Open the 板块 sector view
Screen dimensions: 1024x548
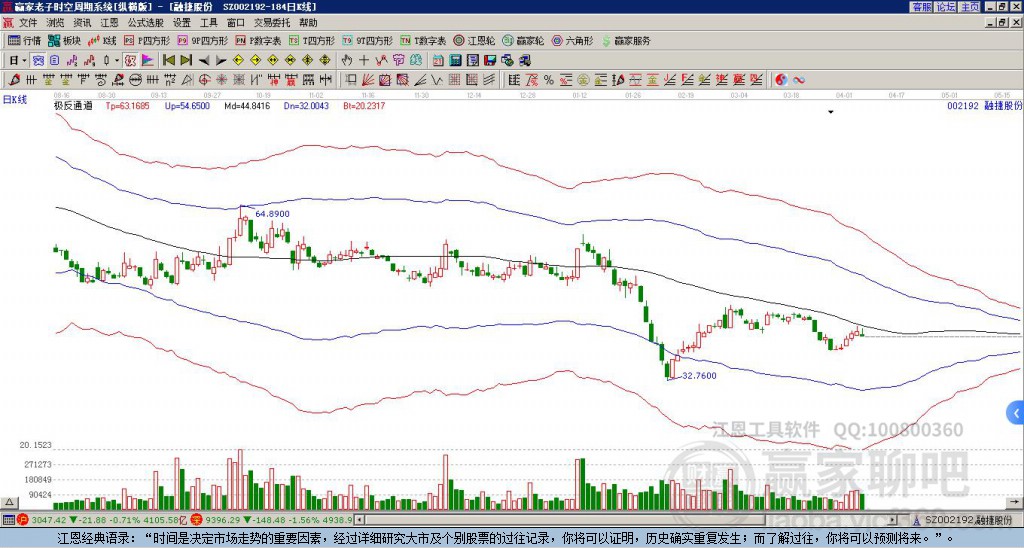pyautogui.click(x=63, y=40)
